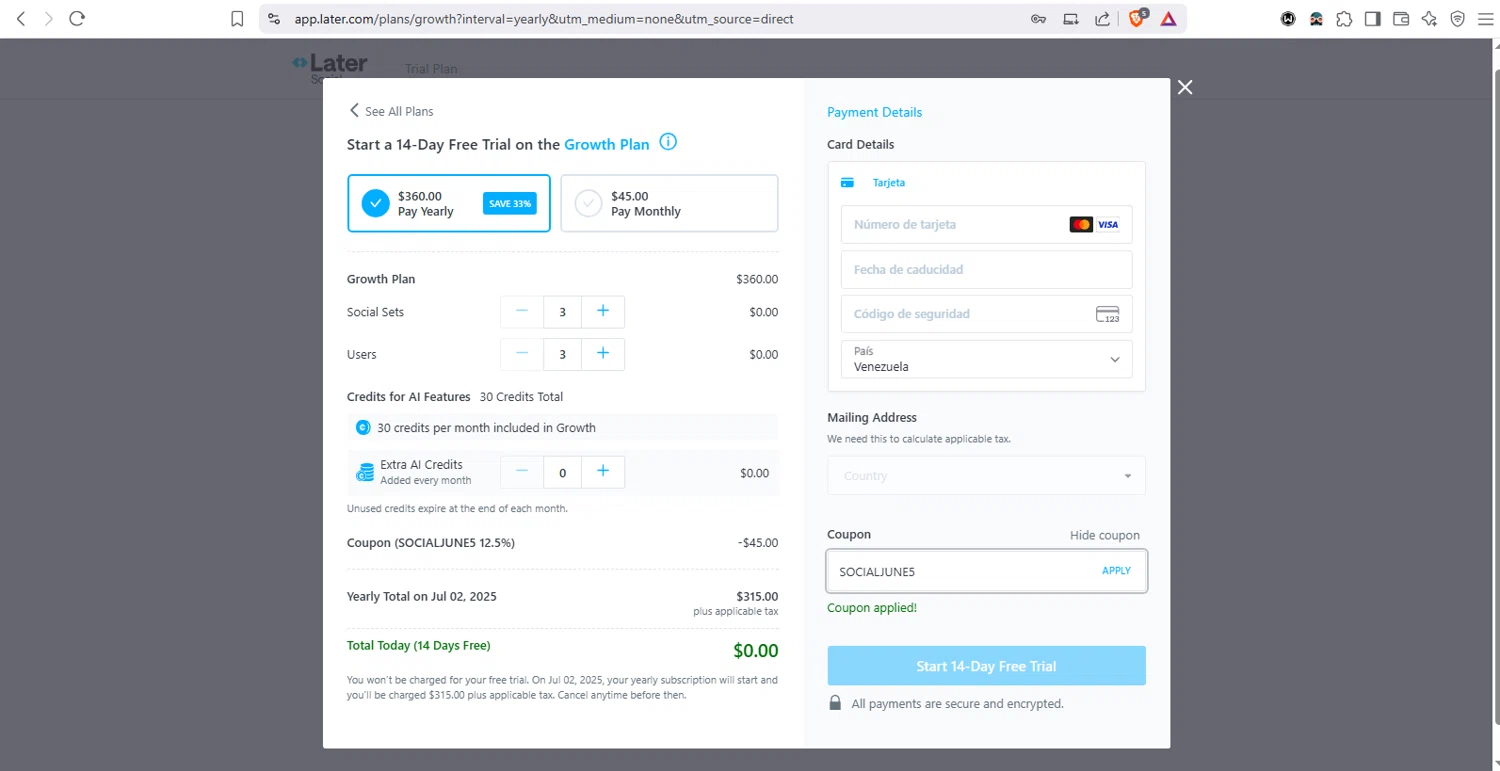Click 30 credits per month included text
The height and width of the screenshot is (771, 1500).
486,427
